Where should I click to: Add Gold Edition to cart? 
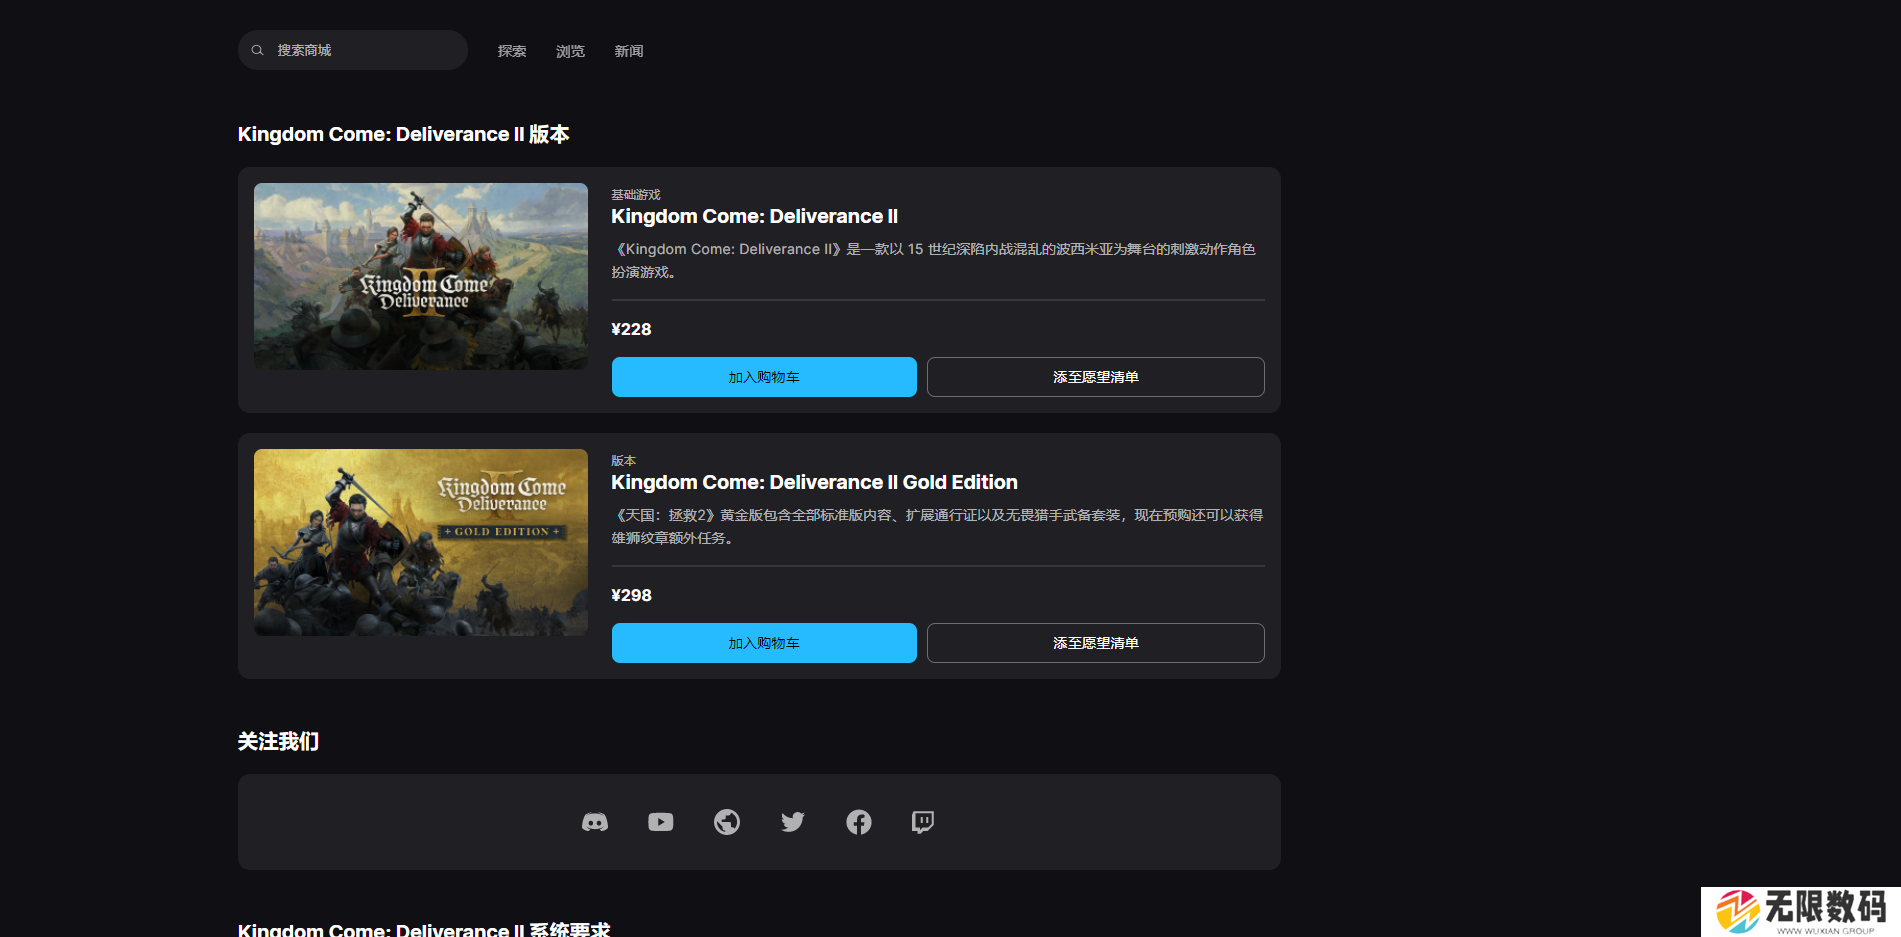click(x=764, y=643)
